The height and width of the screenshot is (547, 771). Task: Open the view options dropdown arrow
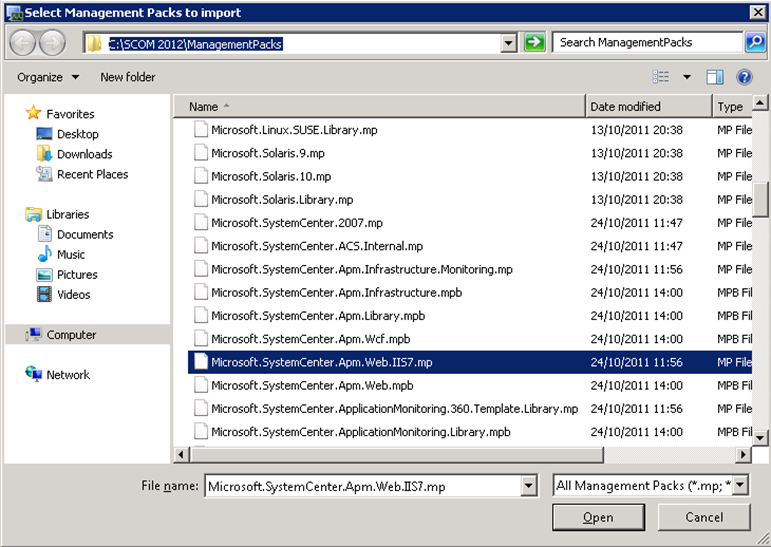[687, 77]
